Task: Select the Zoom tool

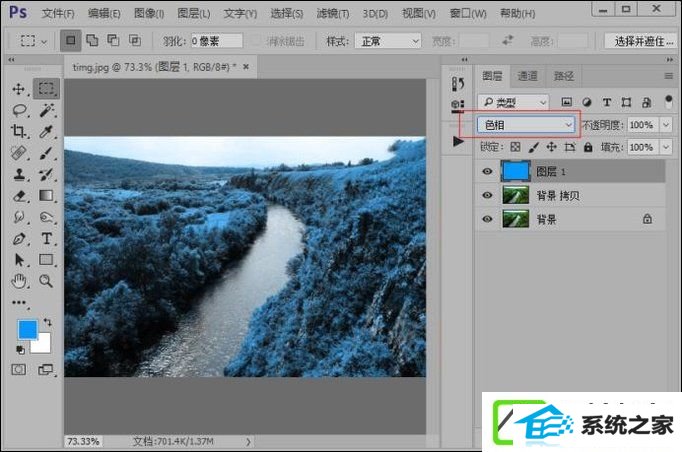Action: 46,281
